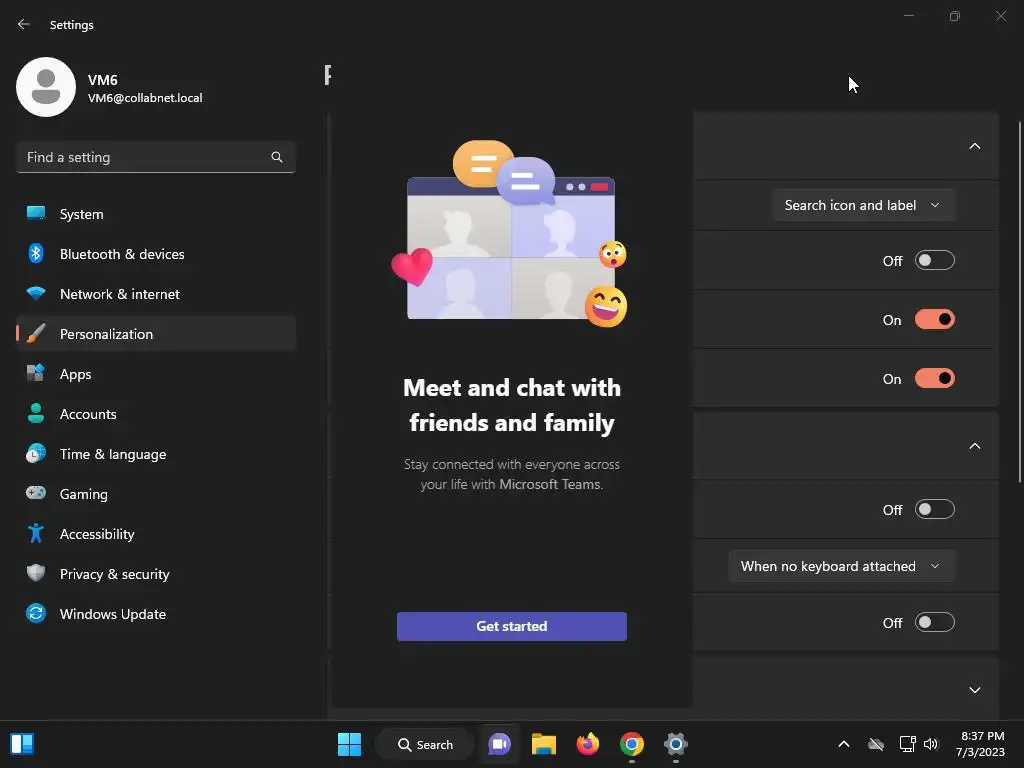The width and height of the screenshot is (1024, 768).
Task: Open File Explorer from taskbar
Action: coord(543,744)
